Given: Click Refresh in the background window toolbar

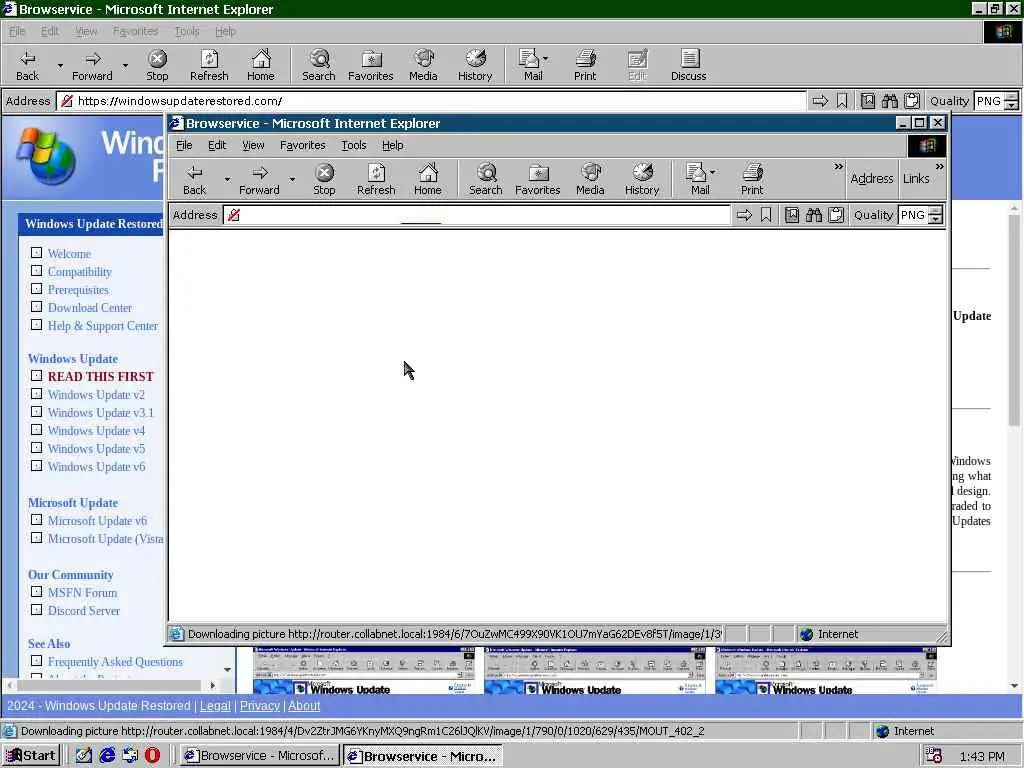Looking at the screenshot, I should click(209, 65).
